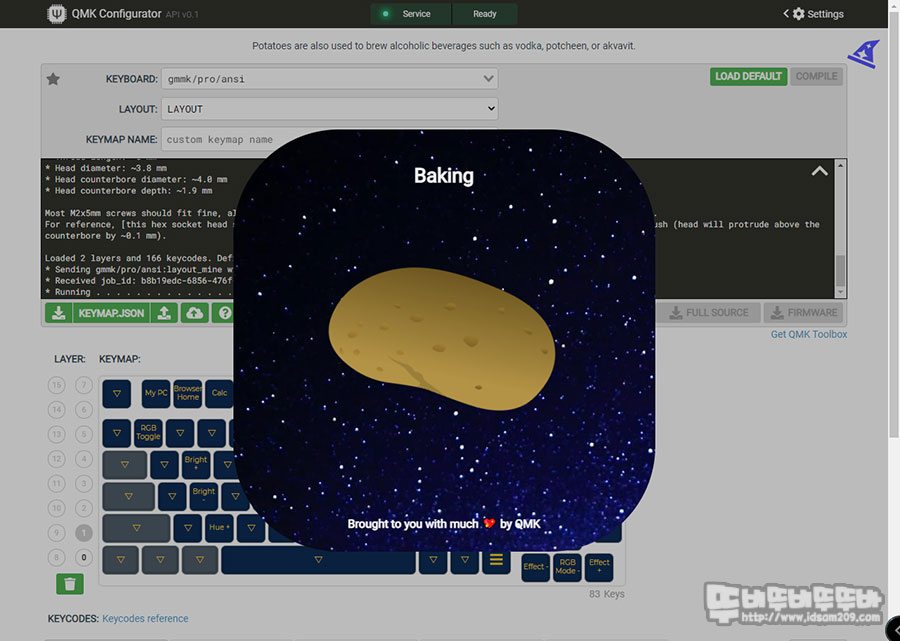Select the My PC key in keymap
This screenshot has width=900, height=641.
[156, 393]
